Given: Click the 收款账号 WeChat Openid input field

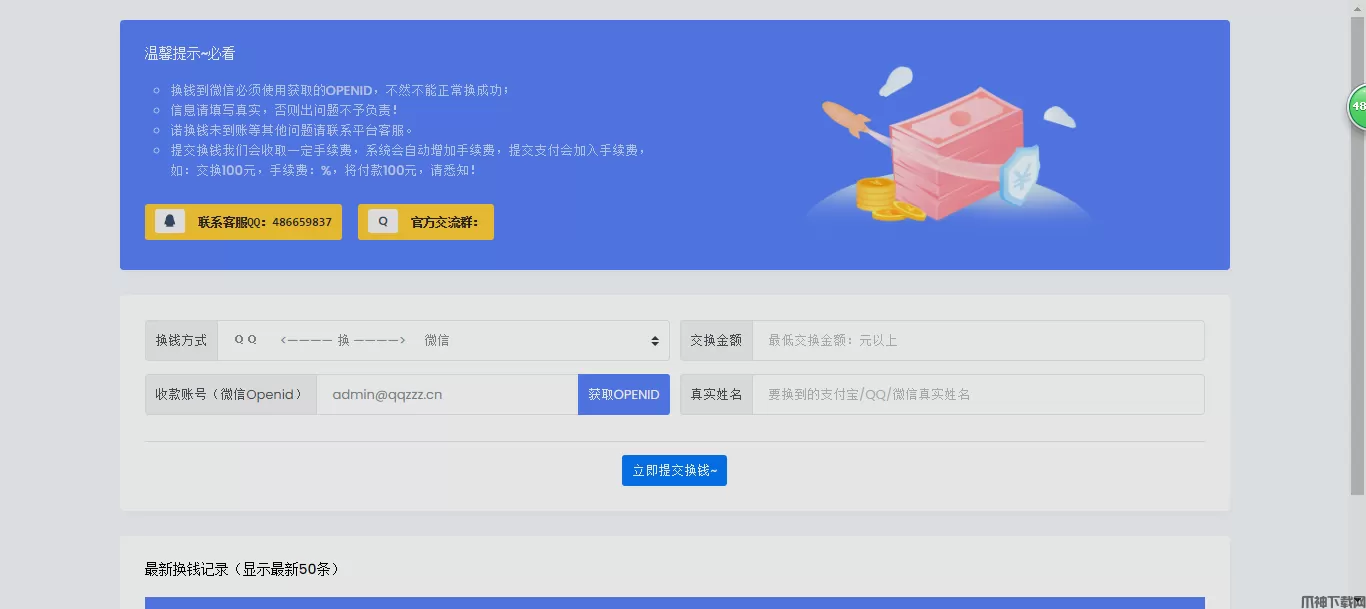Looking at the screenshot, I should pyautogui.click(x=447, y=394).
